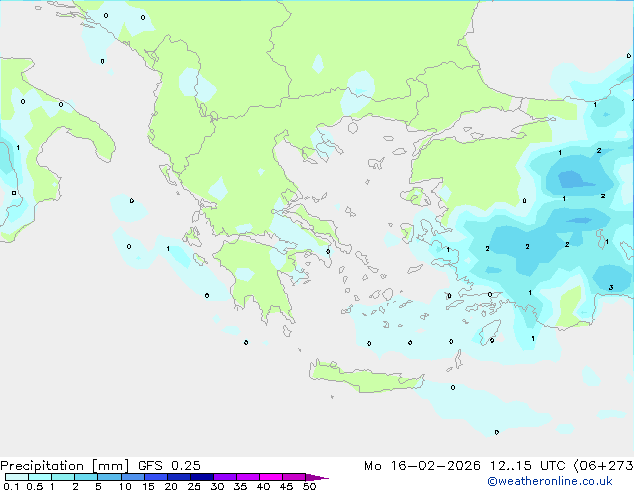Pick the 0.1–0.5 mm legend swatch
The width and height of the screenshot is (634, 490).
[x=17, y=477]
